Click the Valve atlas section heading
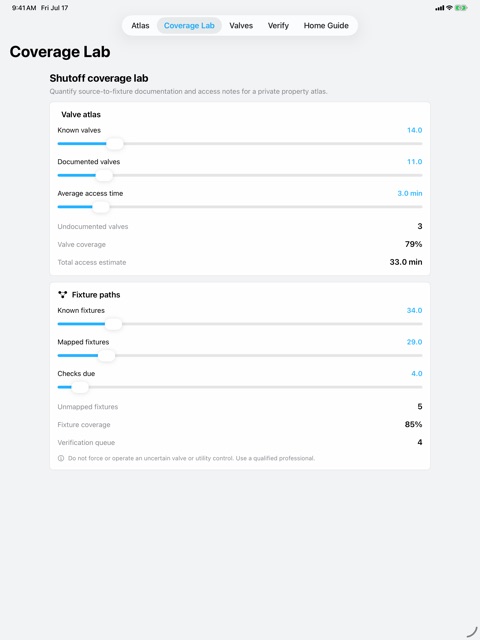Viewport: 480px width, 640px height. click(x=81, y=115)
